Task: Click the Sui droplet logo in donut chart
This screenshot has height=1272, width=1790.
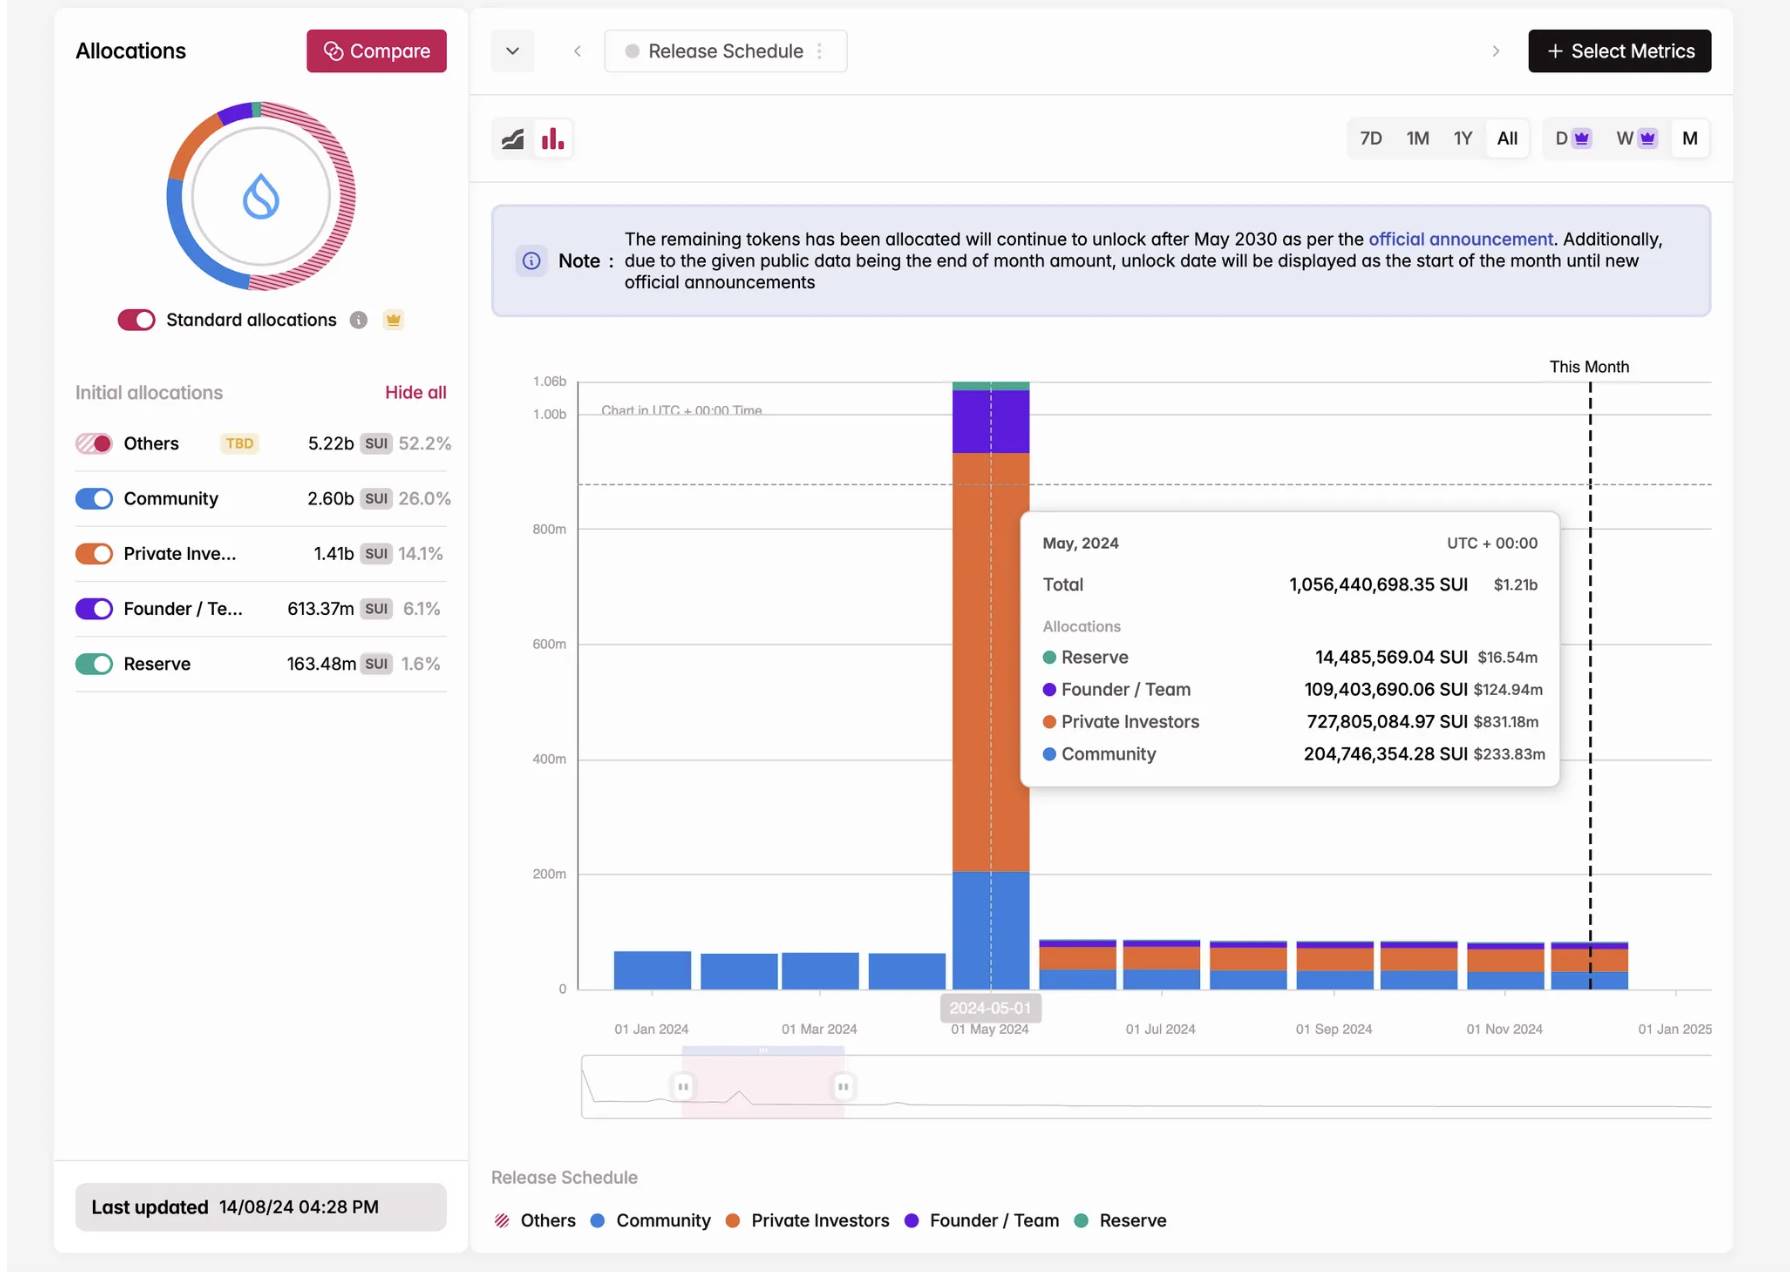Action: click(261, 197)
